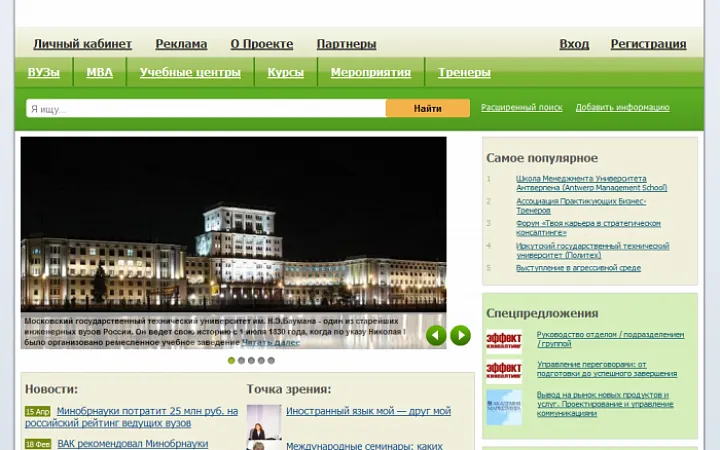
Task: Click the 18 Фев date badge
Action: [x=38, y=444]
